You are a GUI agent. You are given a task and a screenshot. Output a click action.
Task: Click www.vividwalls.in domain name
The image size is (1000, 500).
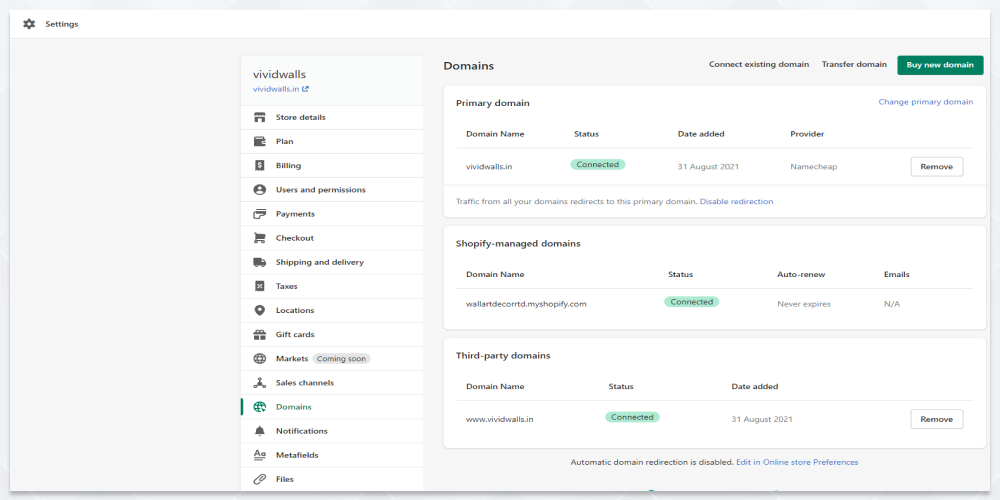pos(499,420)
